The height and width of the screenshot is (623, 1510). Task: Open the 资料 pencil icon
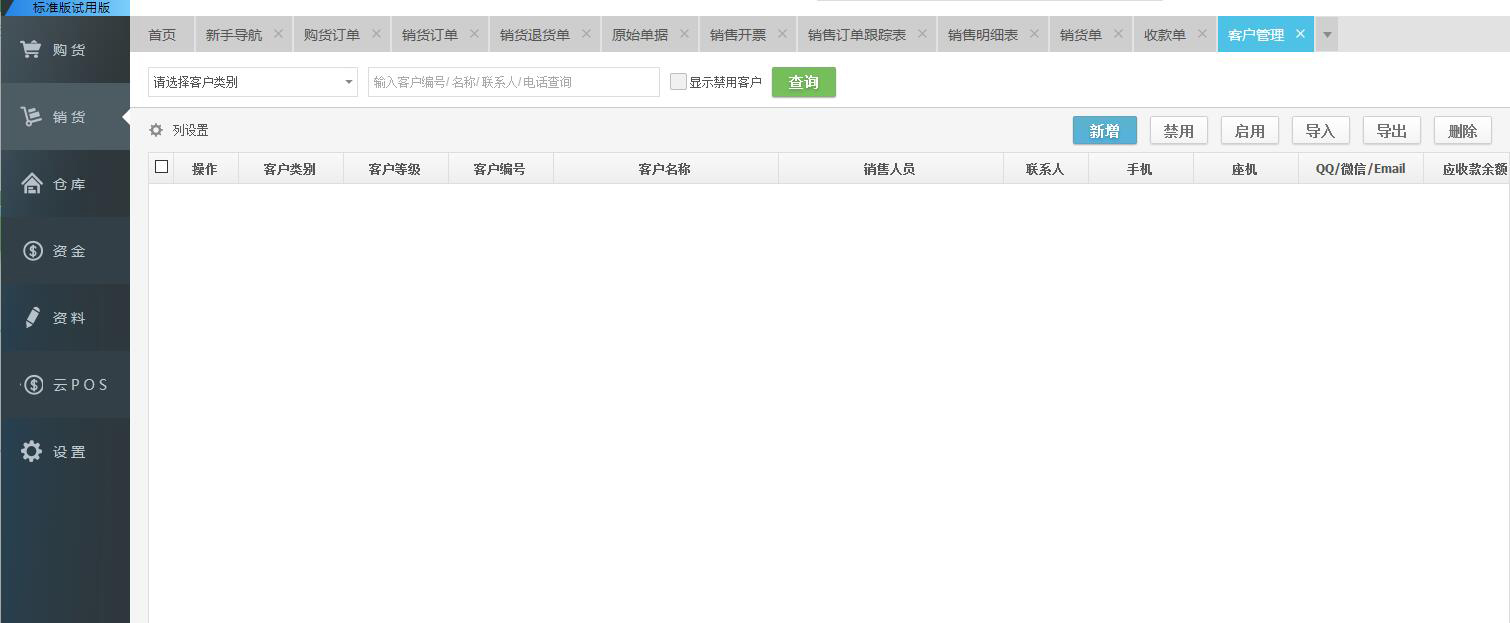pyautogui.click(x=32, y=318)
